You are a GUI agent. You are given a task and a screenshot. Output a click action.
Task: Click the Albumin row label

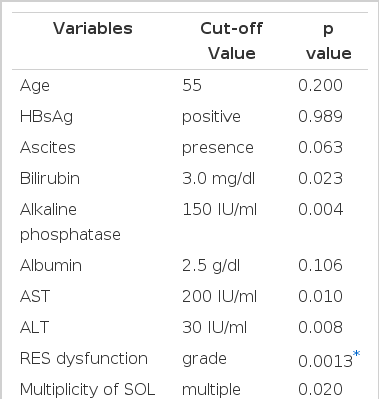click(51, 266)
